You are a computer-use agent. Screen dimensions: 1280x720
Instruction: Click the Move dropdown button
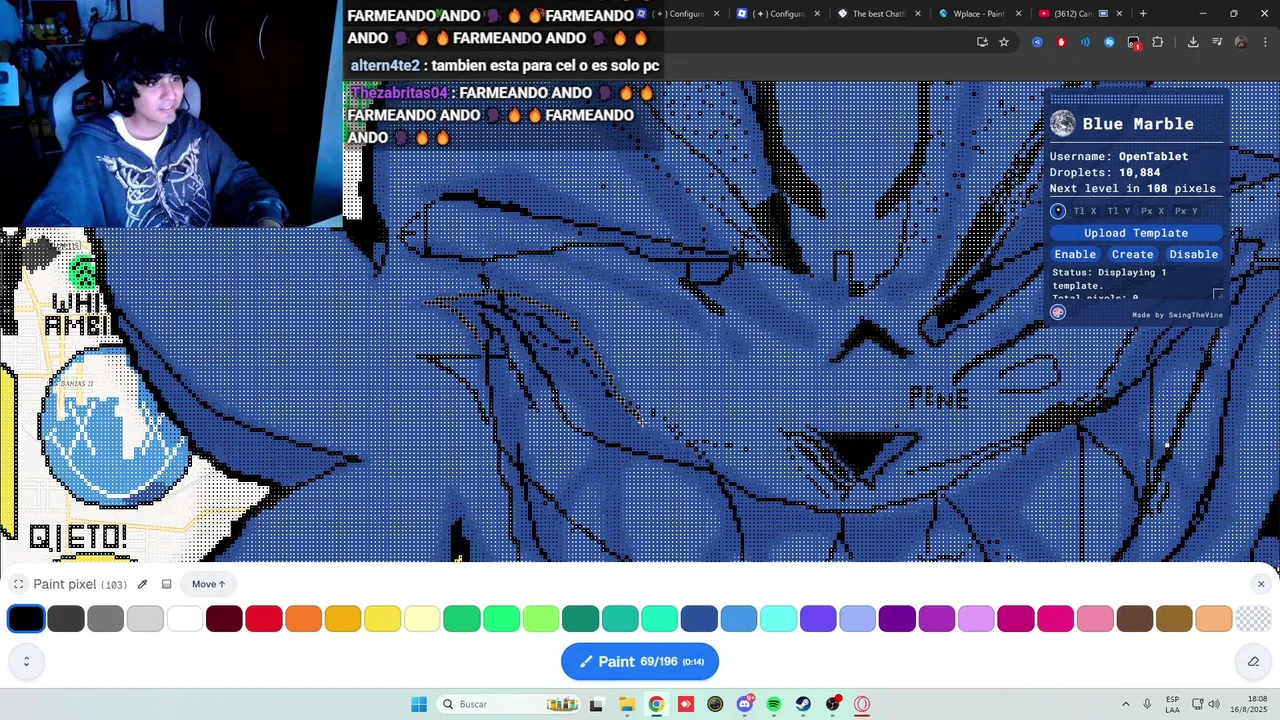pyautogui.click(x=209, y=584)
